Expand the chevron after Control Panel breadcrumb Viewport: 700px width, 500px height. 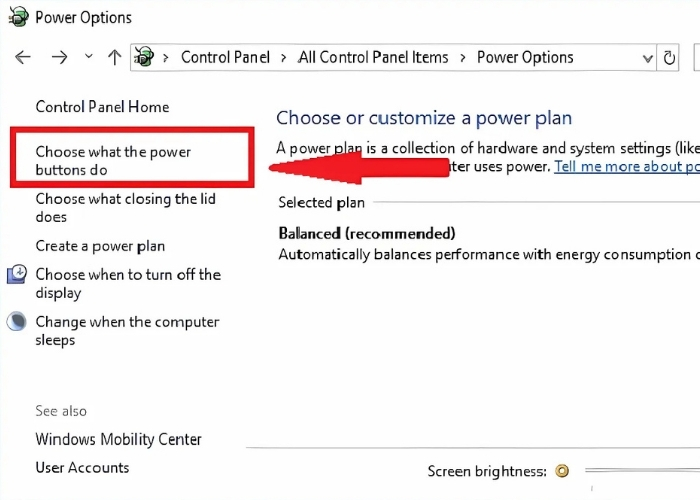(x=285, y=57)
